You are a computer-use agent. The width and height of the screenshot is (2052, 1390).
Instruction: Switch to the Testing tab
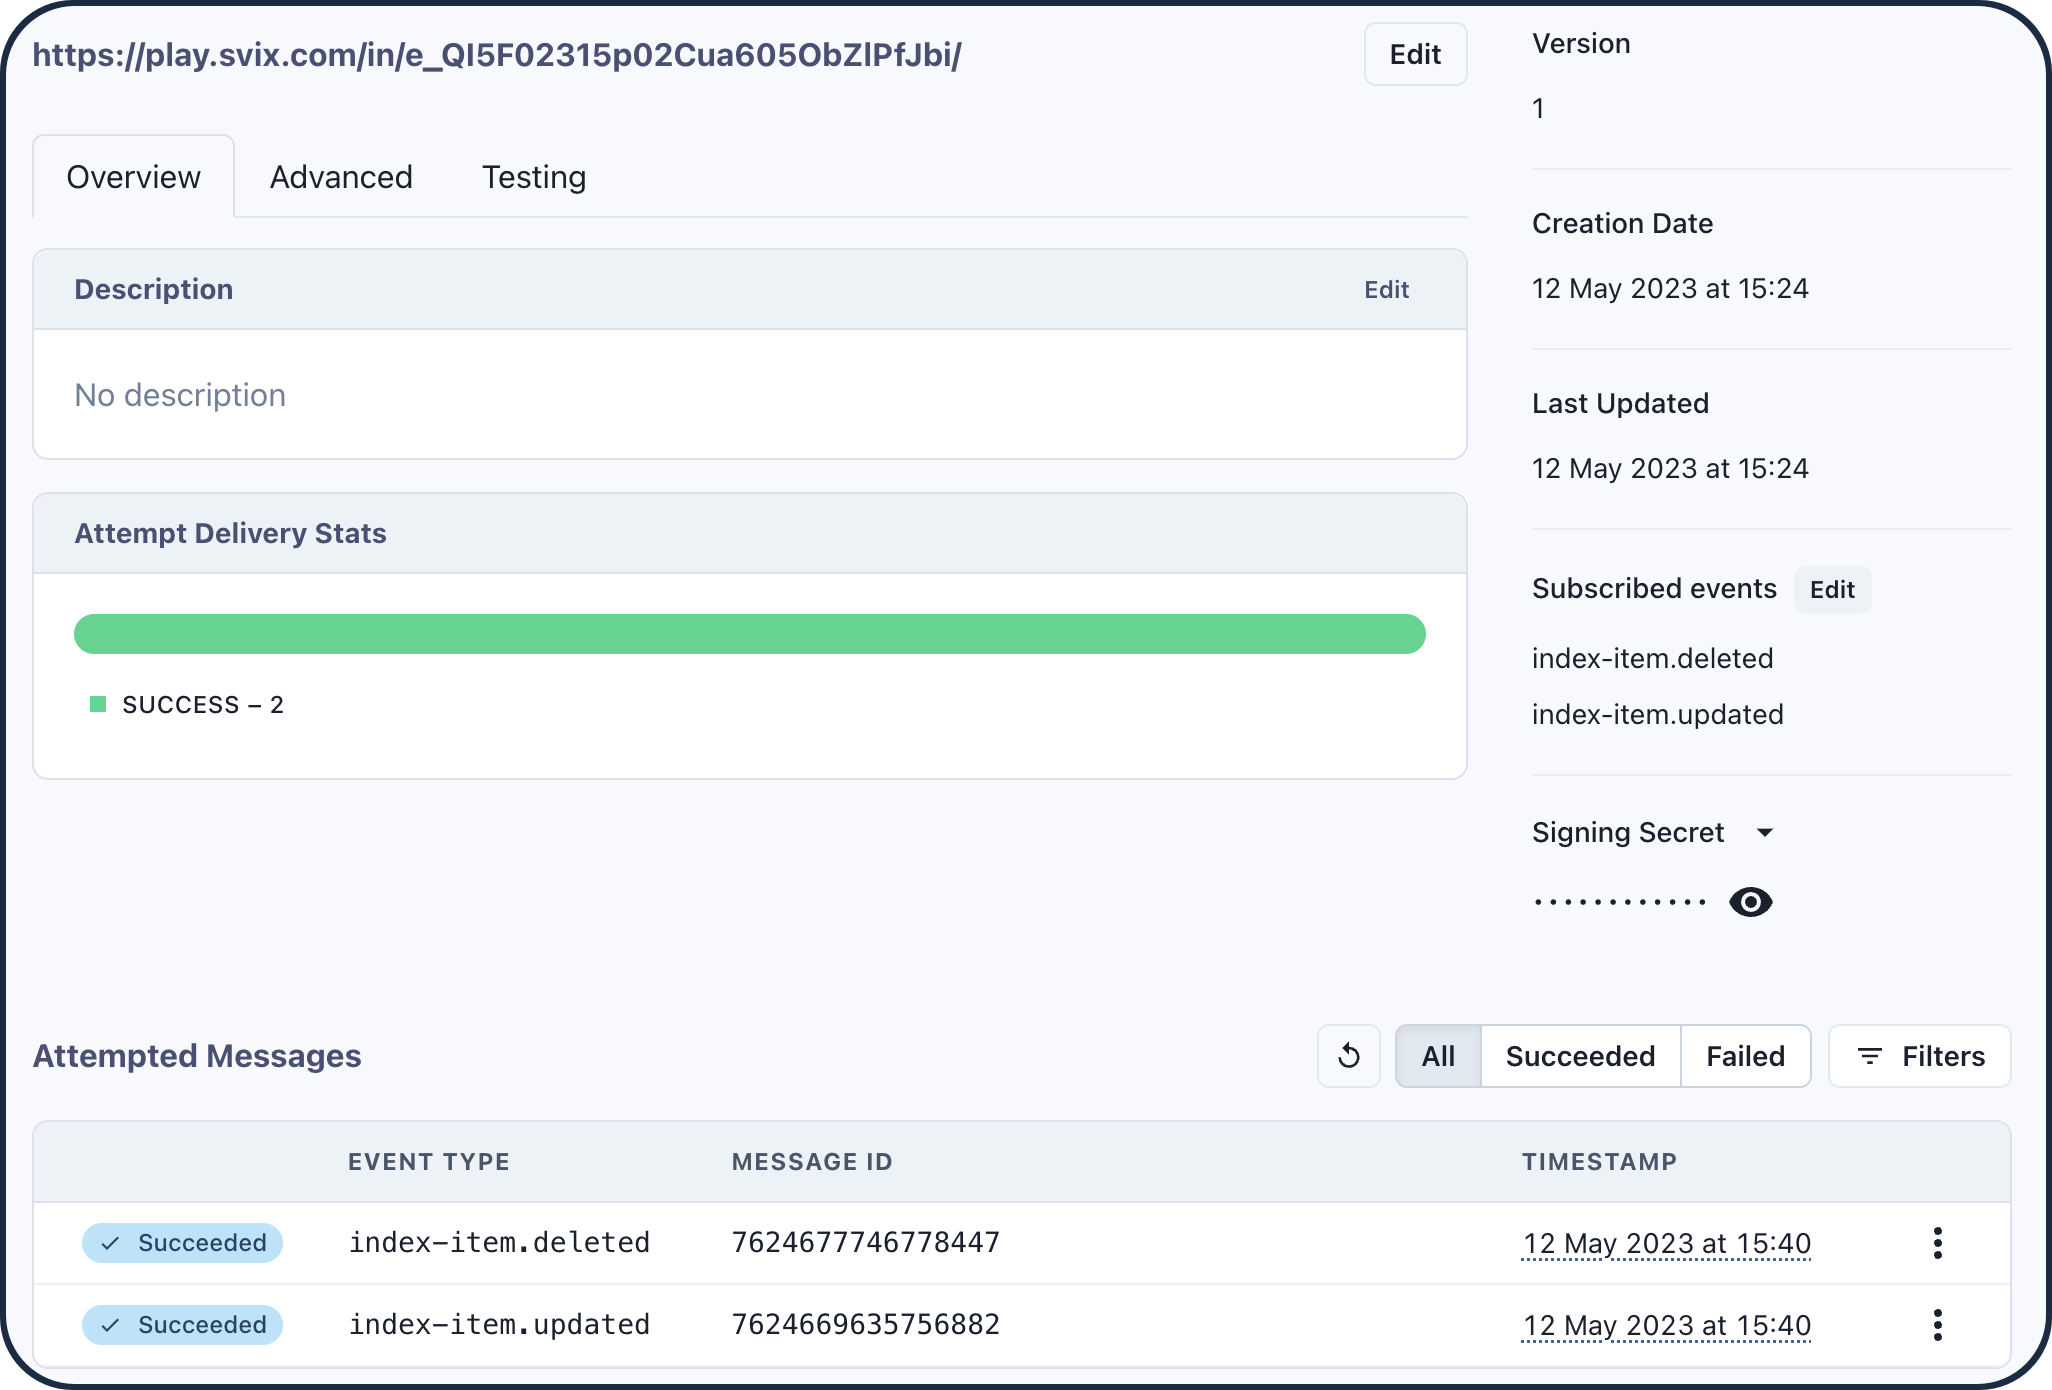tap(534, 177)
